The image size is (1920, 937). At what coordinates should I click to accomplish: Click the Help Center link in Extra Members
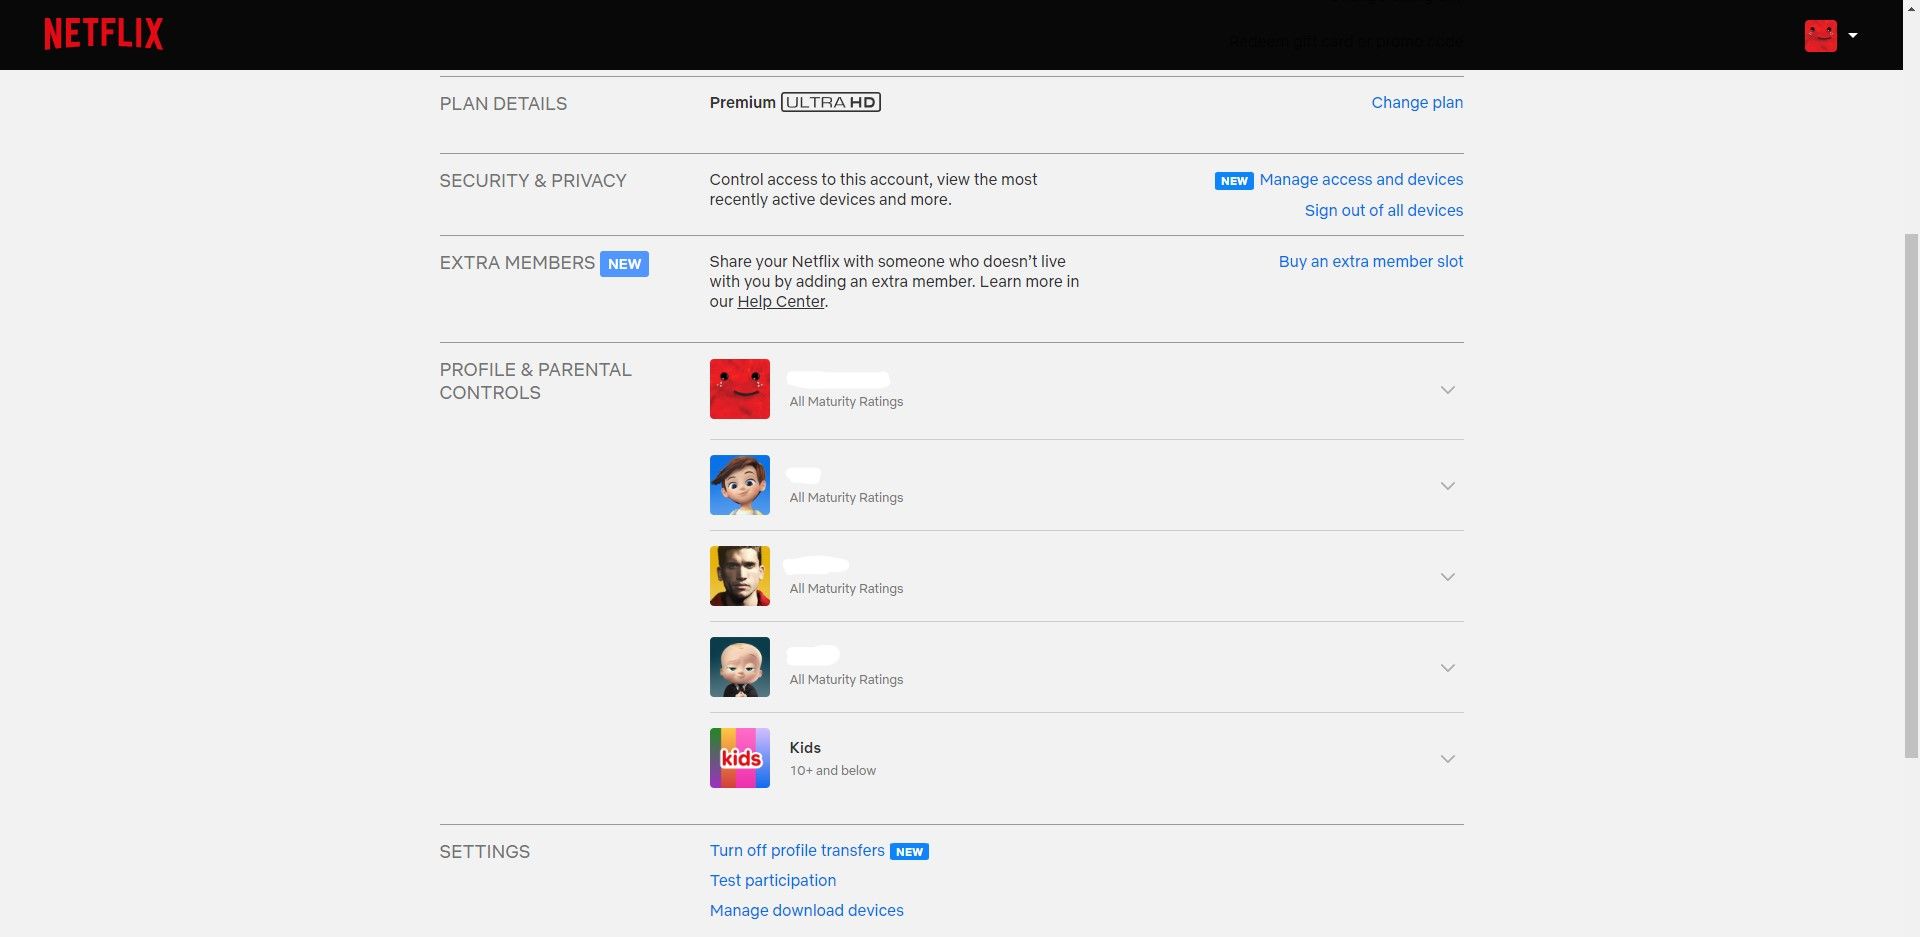coord(781,301)
